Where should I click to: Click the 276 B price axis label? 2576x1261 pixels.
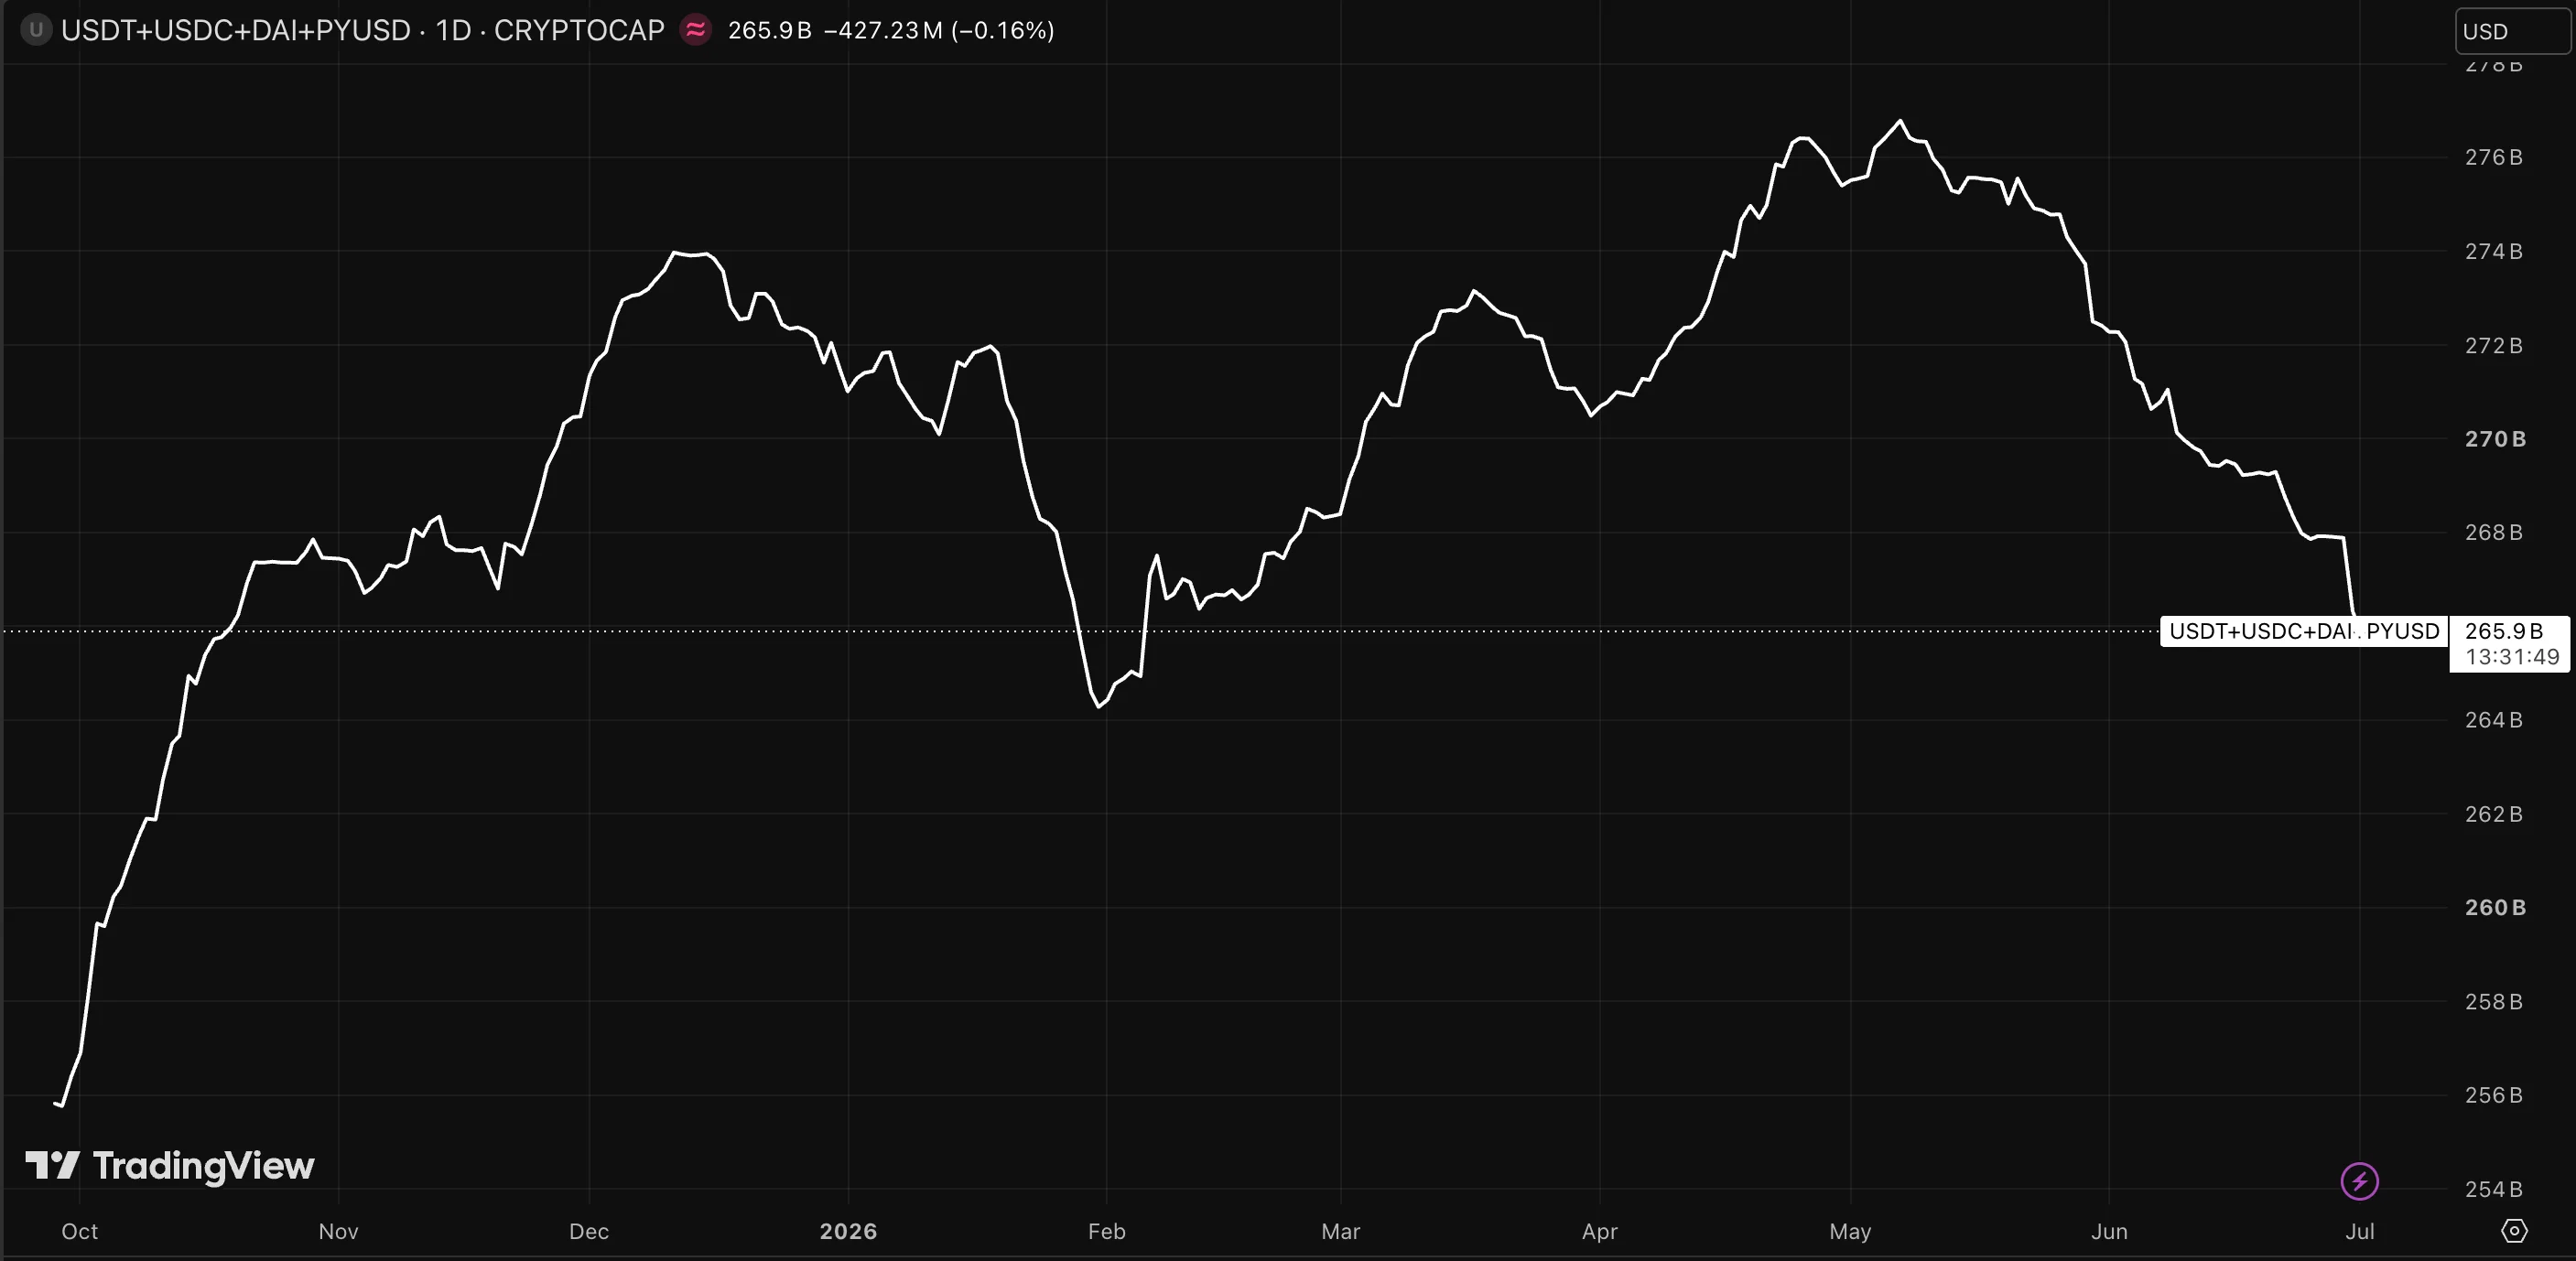[x=2494, y=157]
